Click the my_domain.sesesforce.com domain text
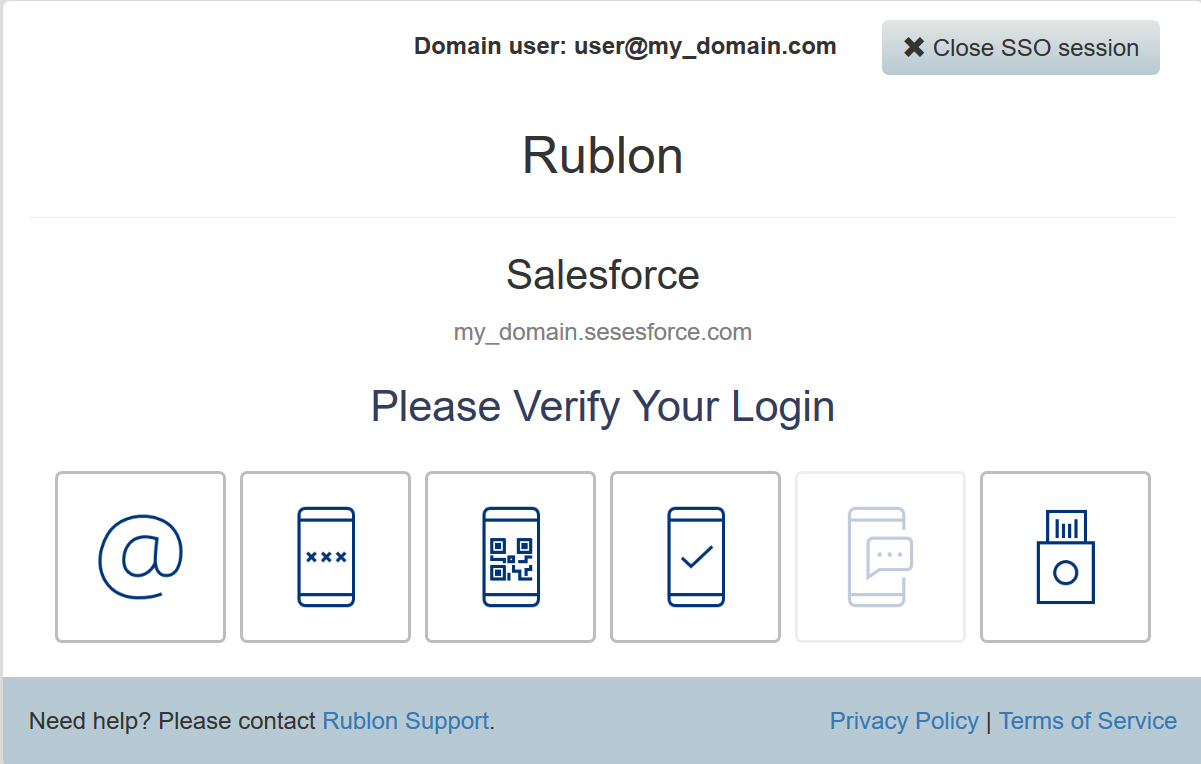Screen dimensions: 1201x764 click(602, 332)
